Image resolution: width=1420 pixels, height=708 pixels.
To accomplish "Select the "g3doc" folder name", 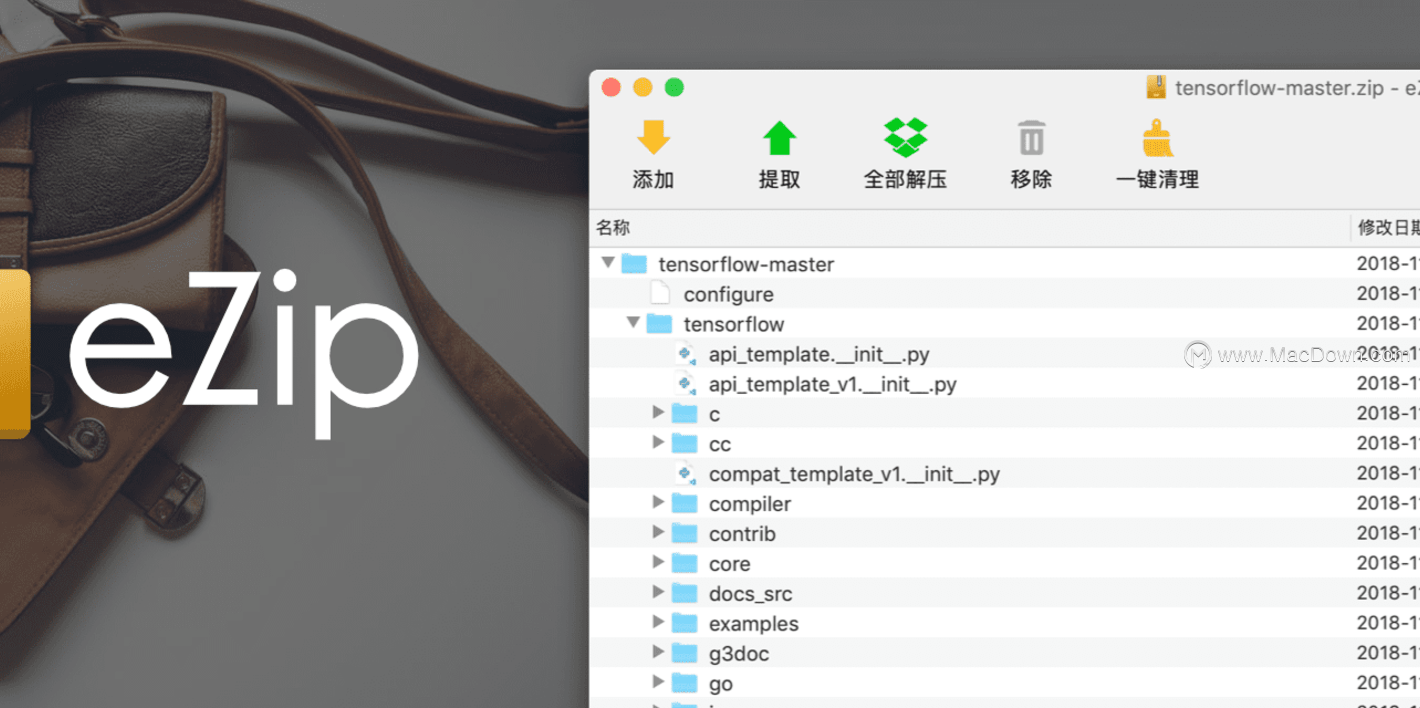I will pos(739,654).
